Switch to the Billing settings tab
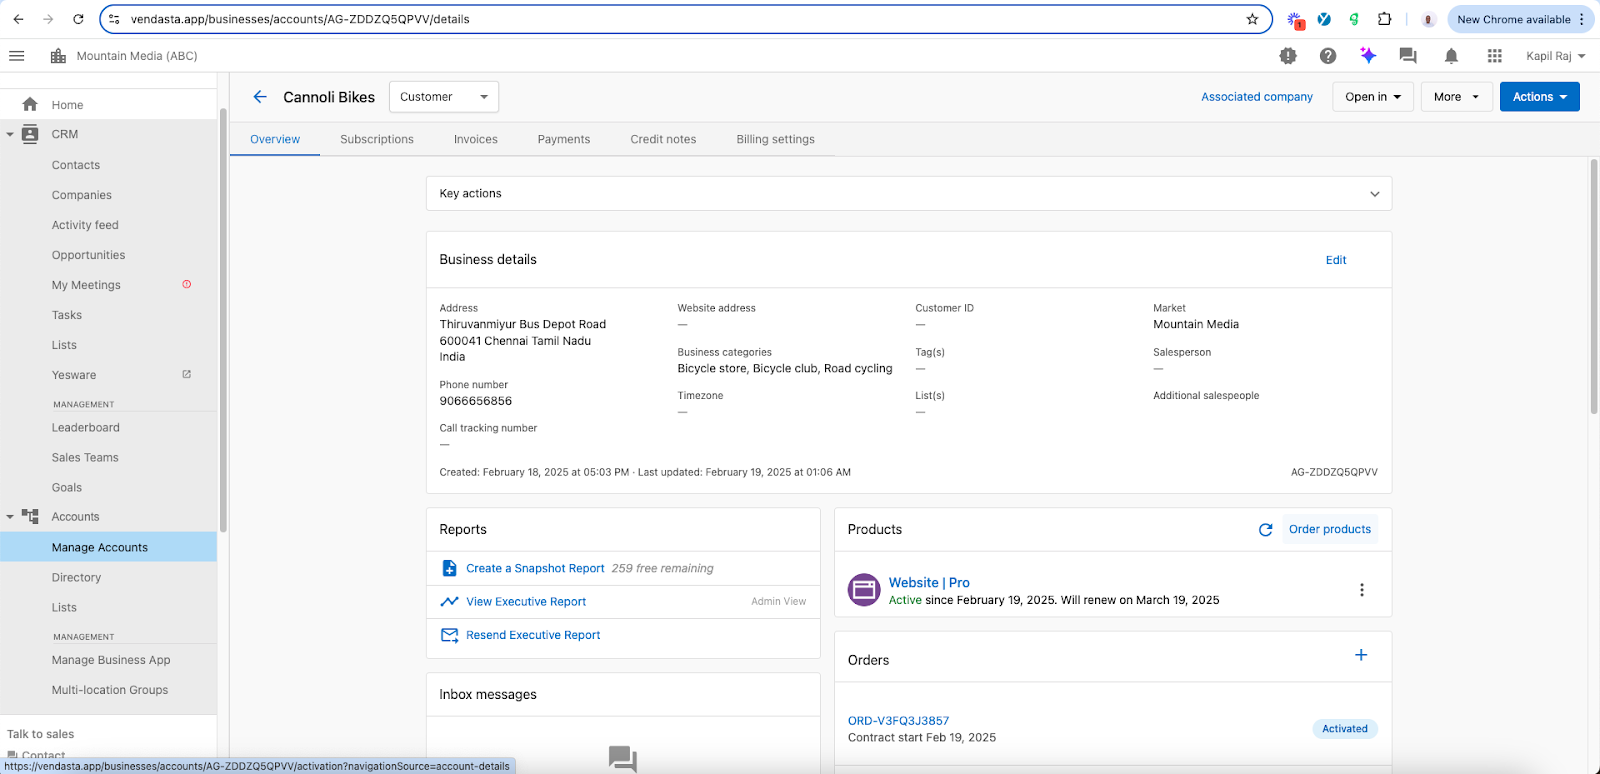Viewport: 1600px width, 774px height. pos(776,139)
